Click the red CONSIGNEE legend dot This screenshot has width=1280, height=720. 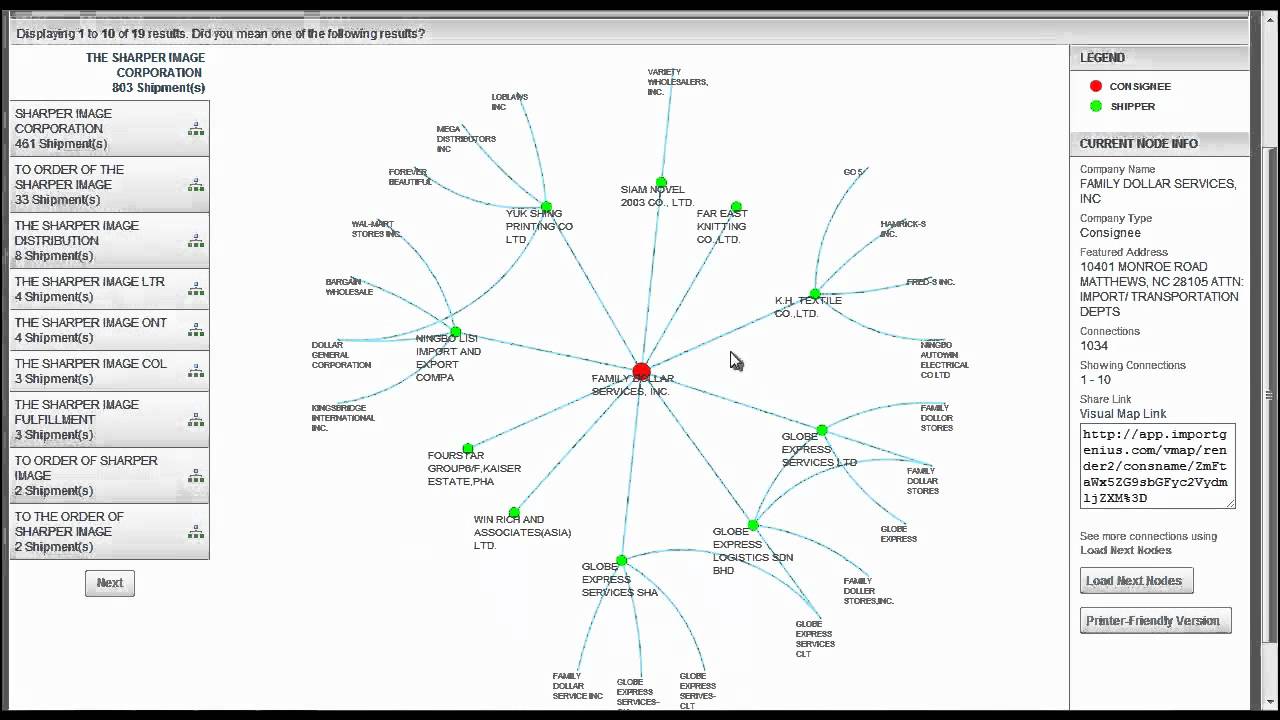(1096, 86)
